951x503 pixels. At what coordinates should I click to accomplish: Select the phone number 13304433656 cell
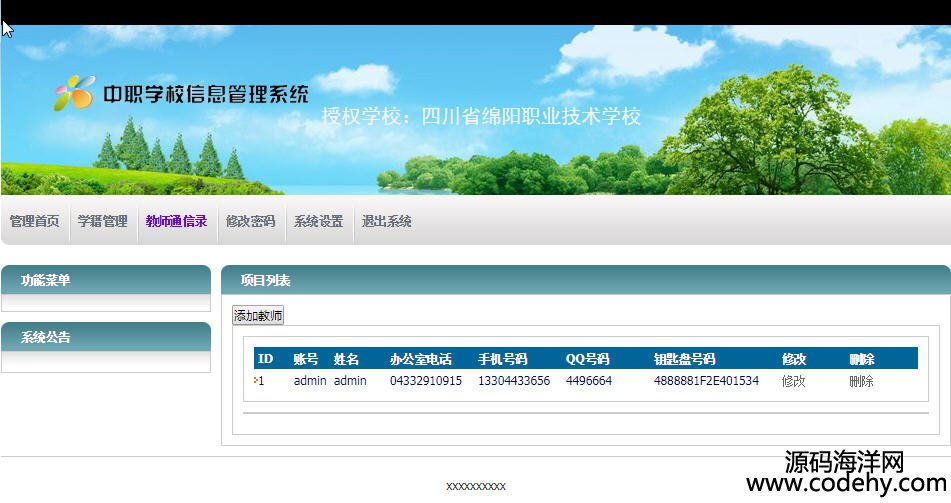click(513, 381)
